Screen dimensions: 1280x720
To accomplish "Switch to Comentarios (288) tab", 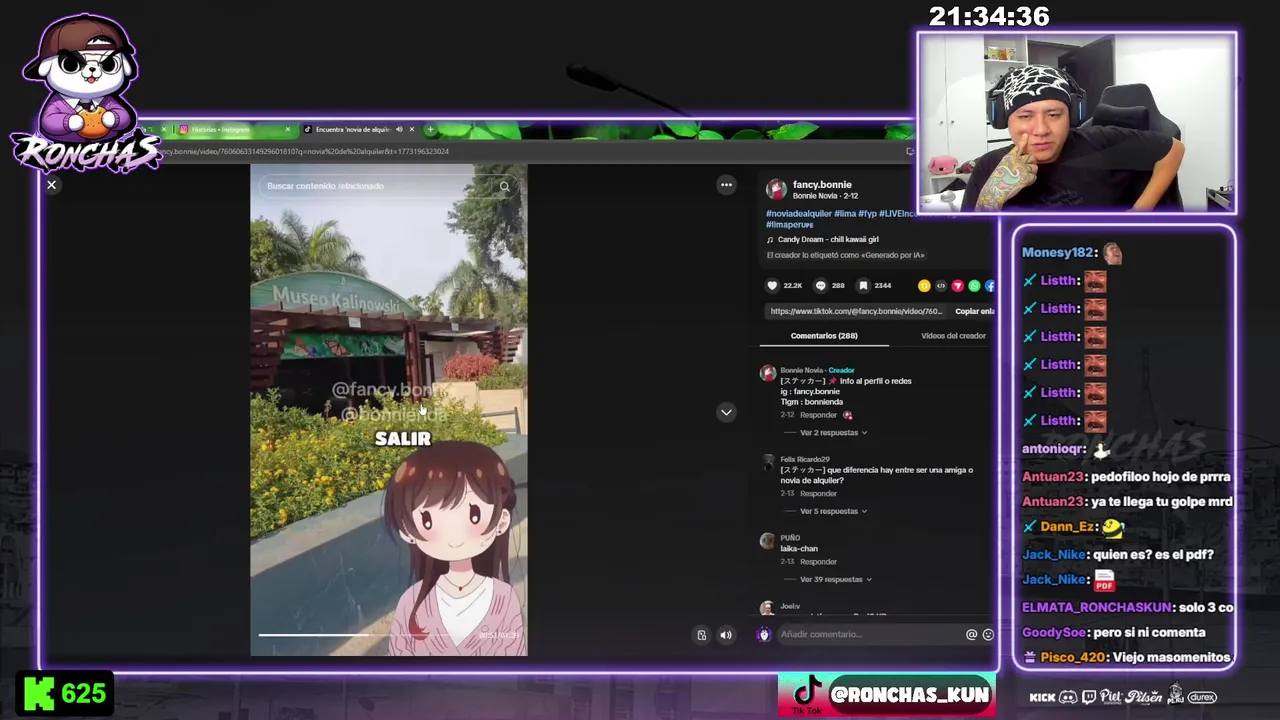I will click(x=824, y=336).
